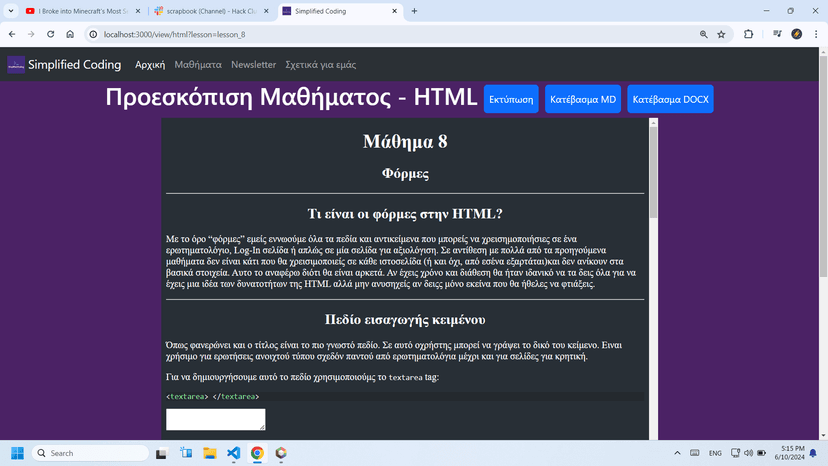Viewport: 828px width, 466px height.
Task: Open Visual Studio Code from the taskbar
Action: [x=233, y=453]
